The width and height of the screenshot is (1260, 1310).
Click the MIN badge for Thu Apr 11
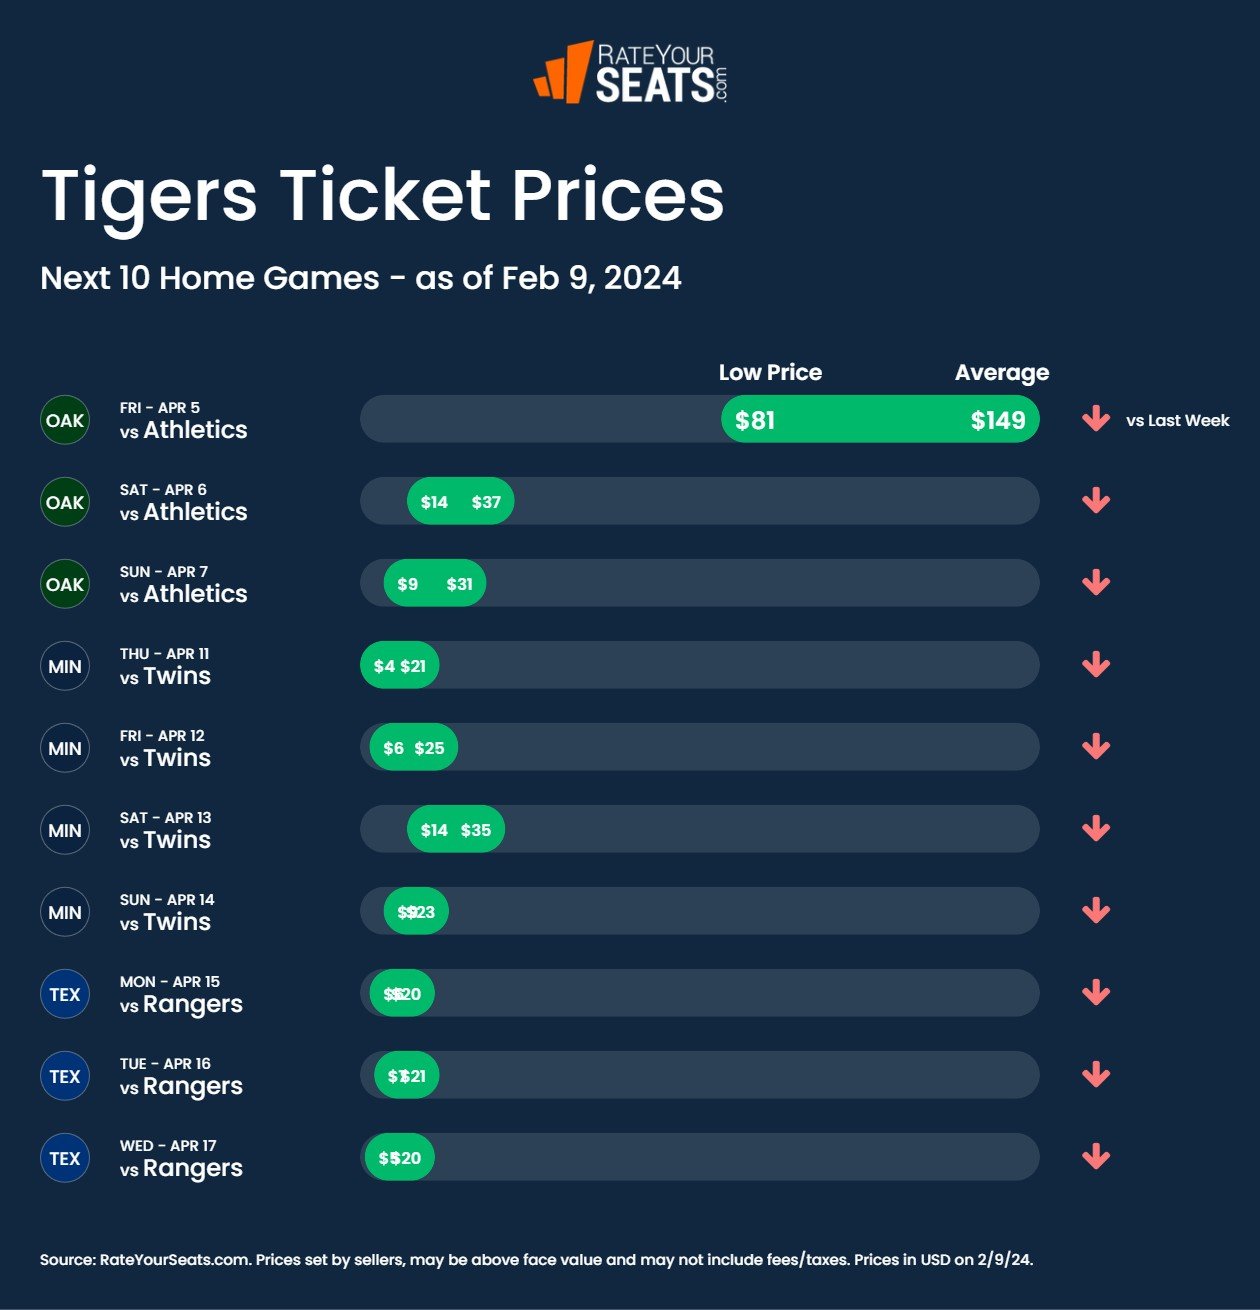coord(65,666)
